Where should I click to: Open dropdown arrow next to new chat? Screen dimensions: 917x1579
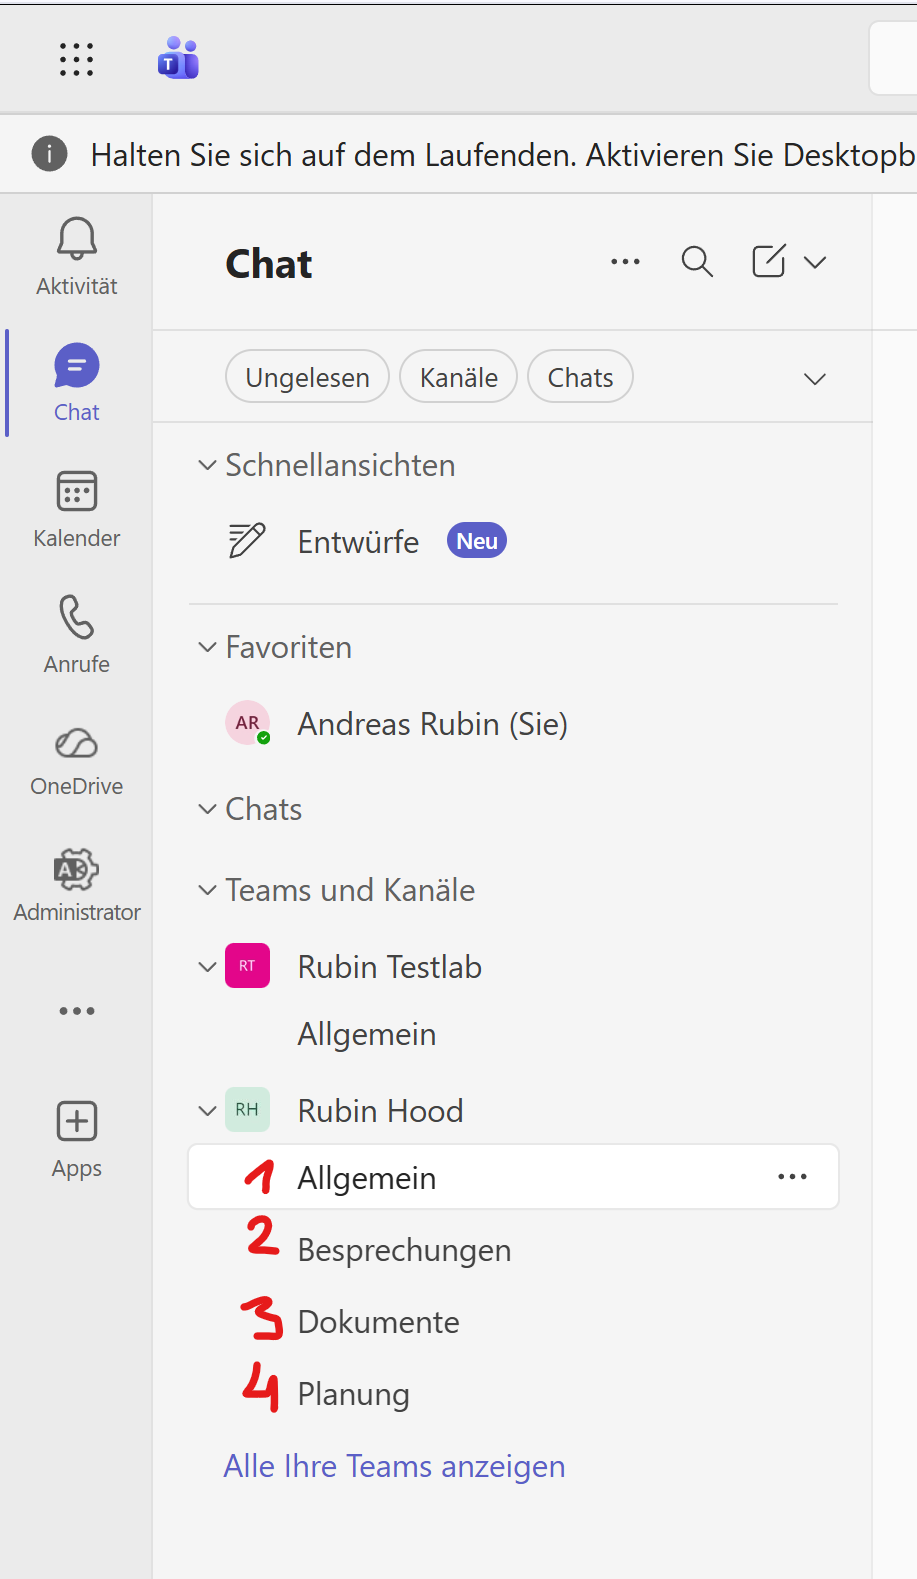(x=815, y=262)
